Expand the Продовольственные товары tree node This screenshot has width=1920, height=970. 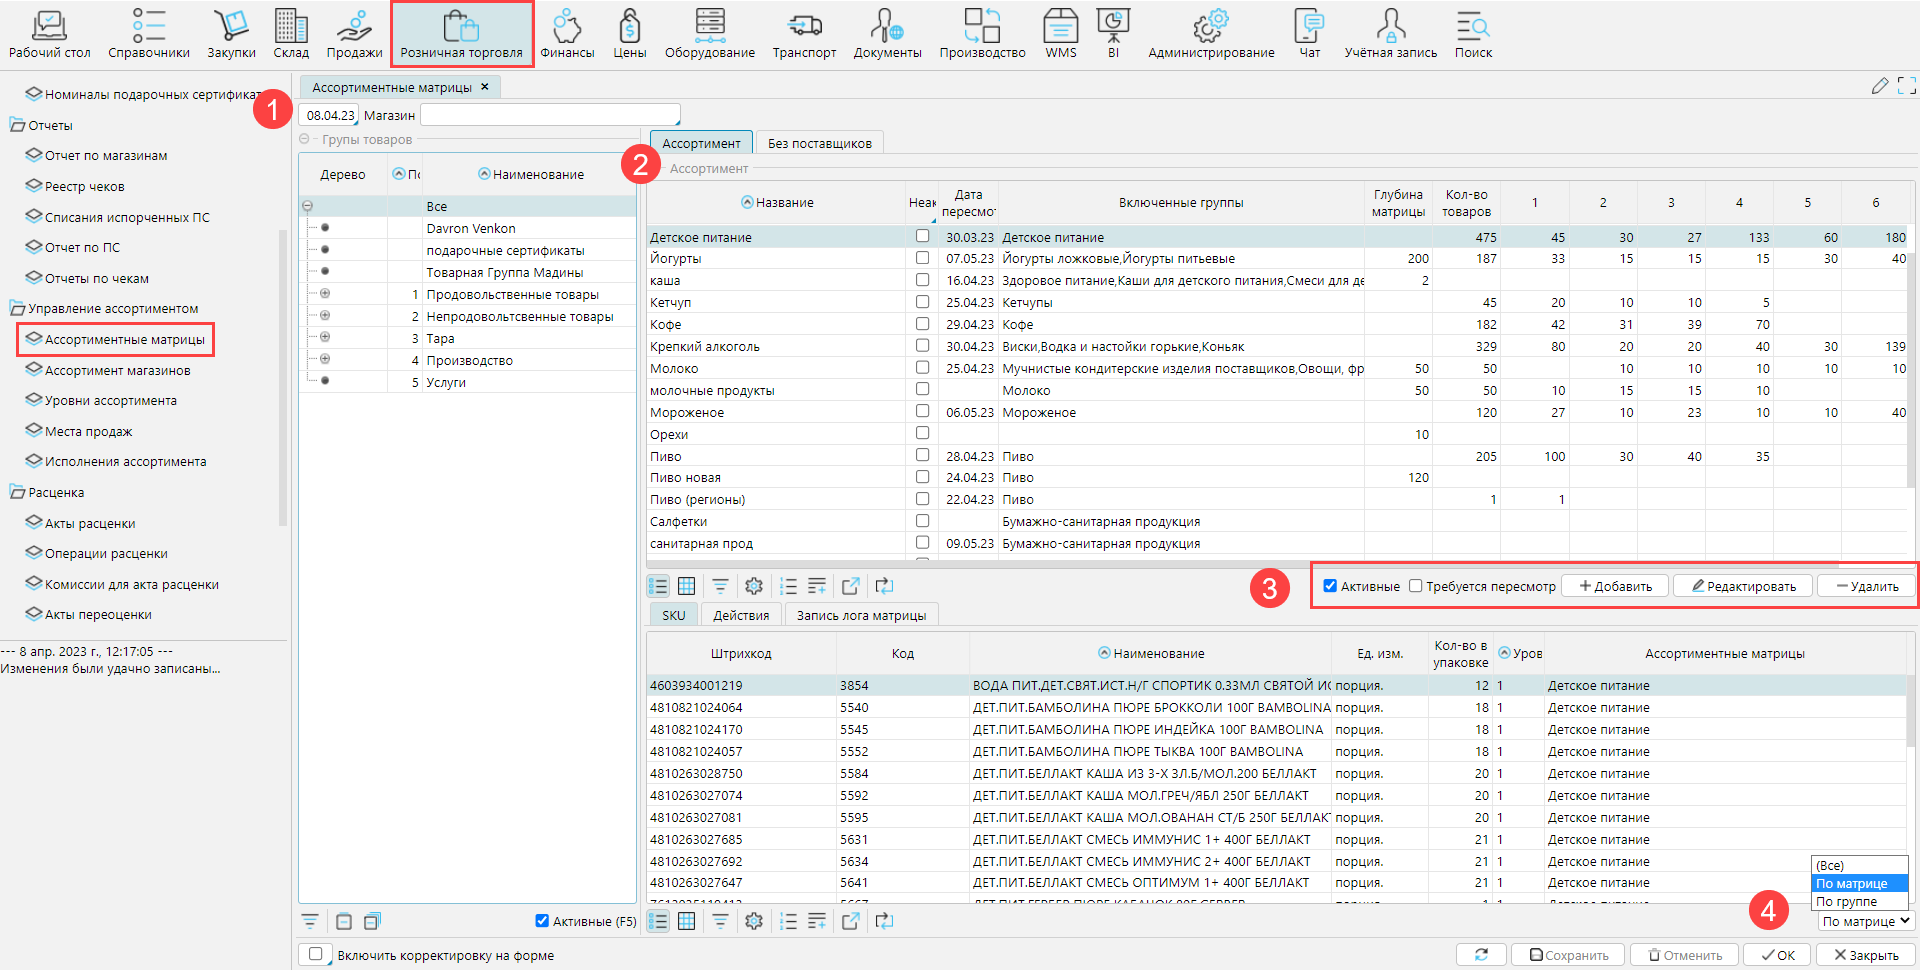(x=325, y=294)
